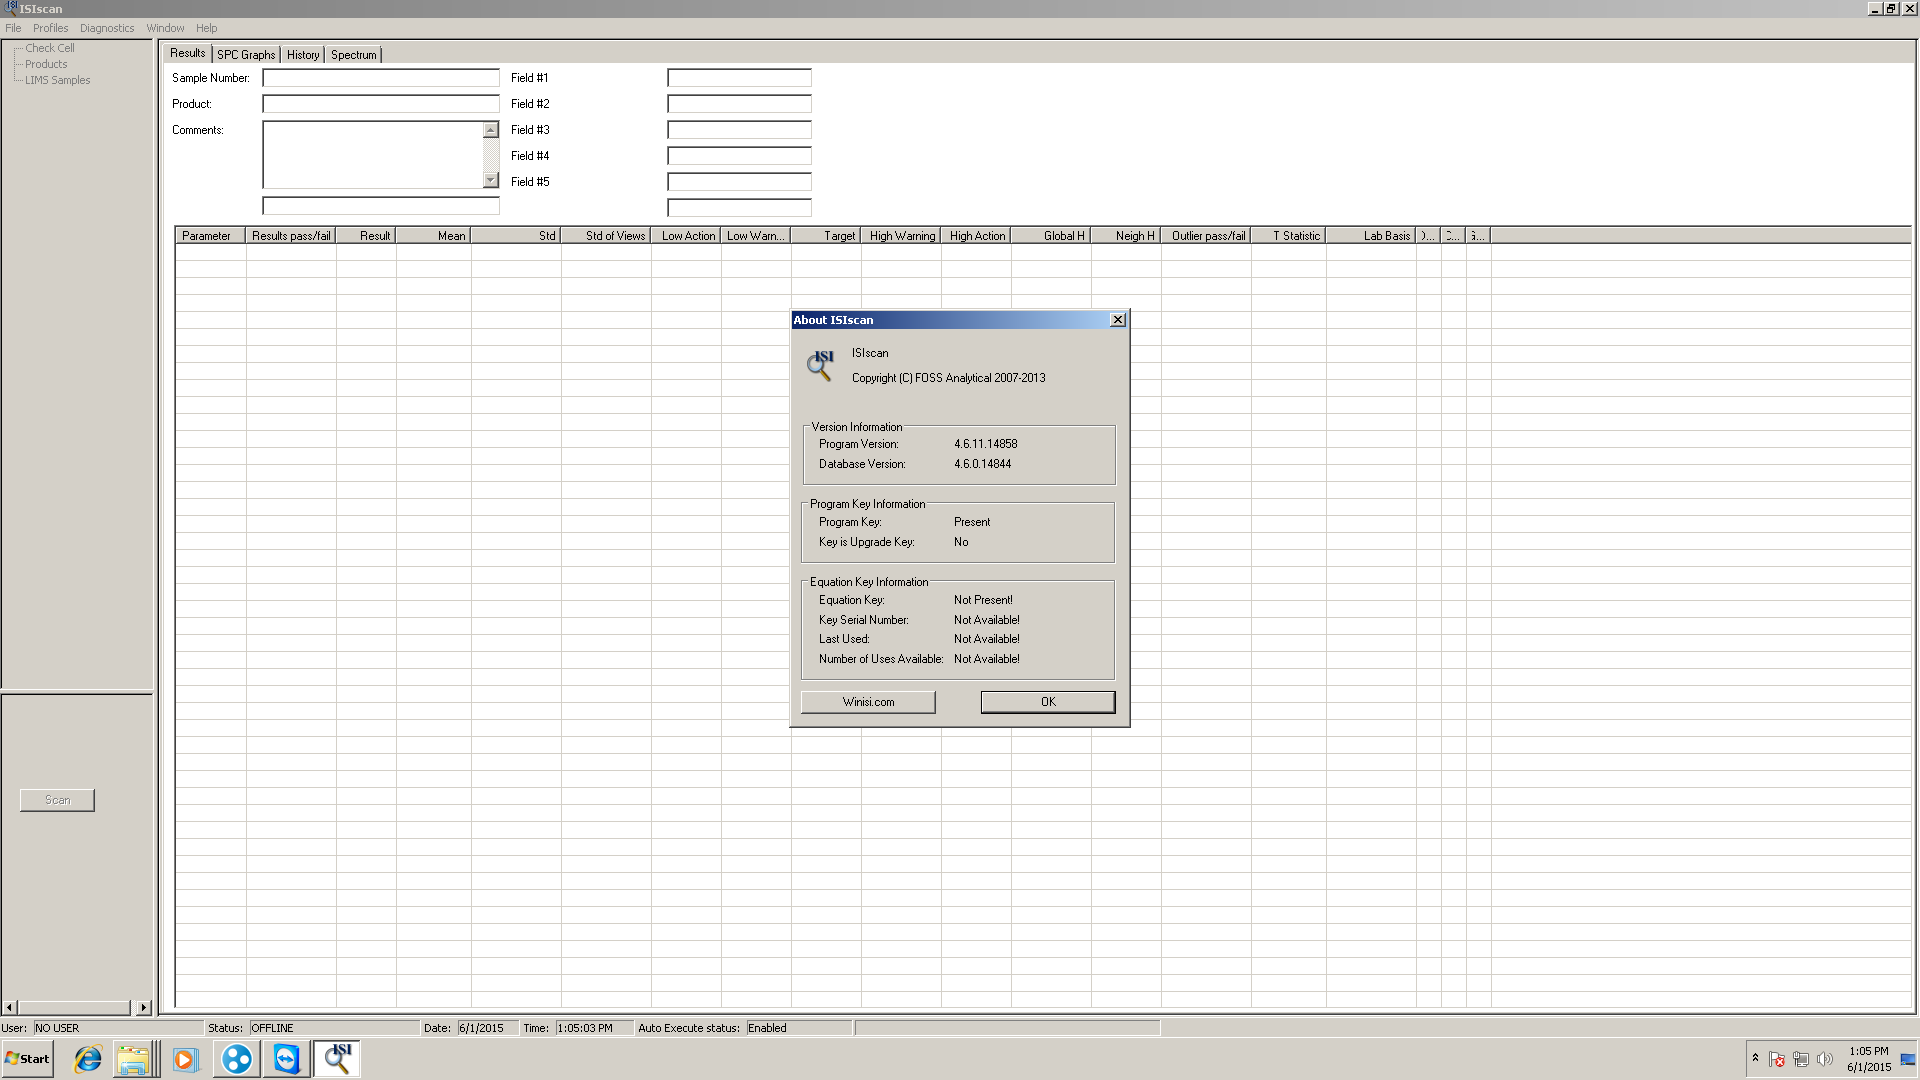Open the Diagnostics menu
This screenshot has width=1920, height=1080.
pyautogui.click(x=107, y=28)
